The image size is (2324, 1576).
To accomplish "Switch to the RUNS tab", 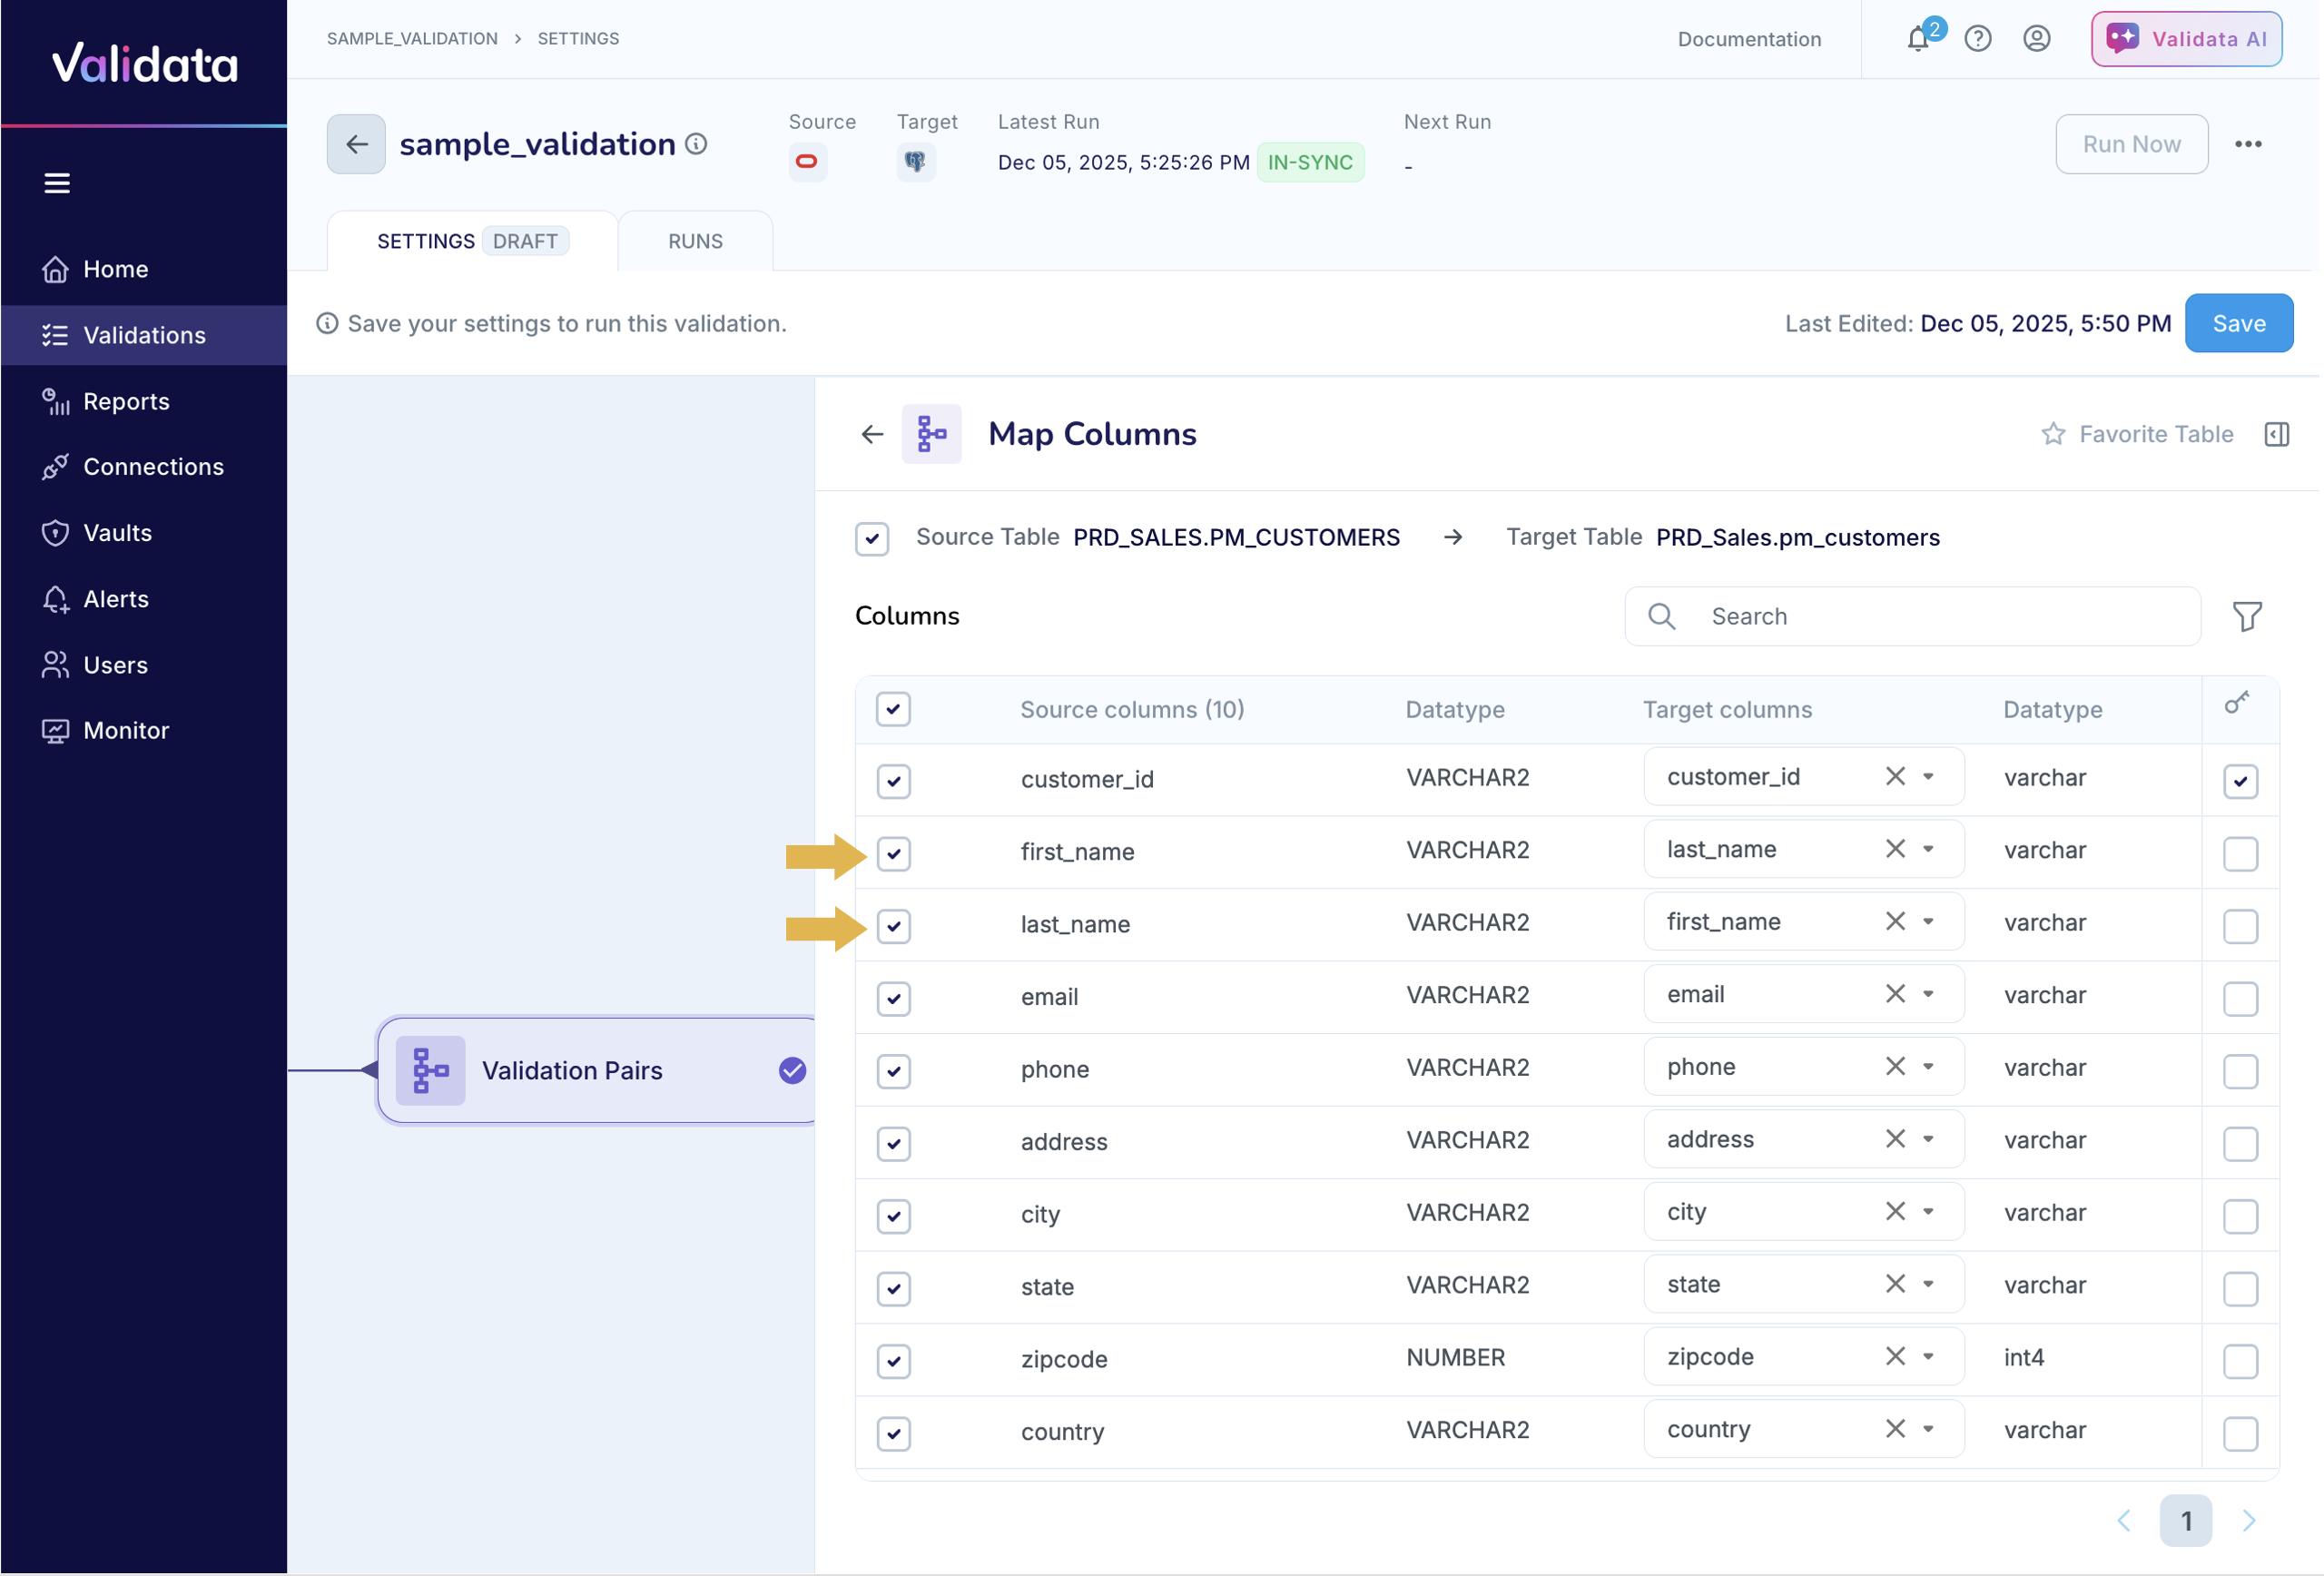I will [694, 240].
